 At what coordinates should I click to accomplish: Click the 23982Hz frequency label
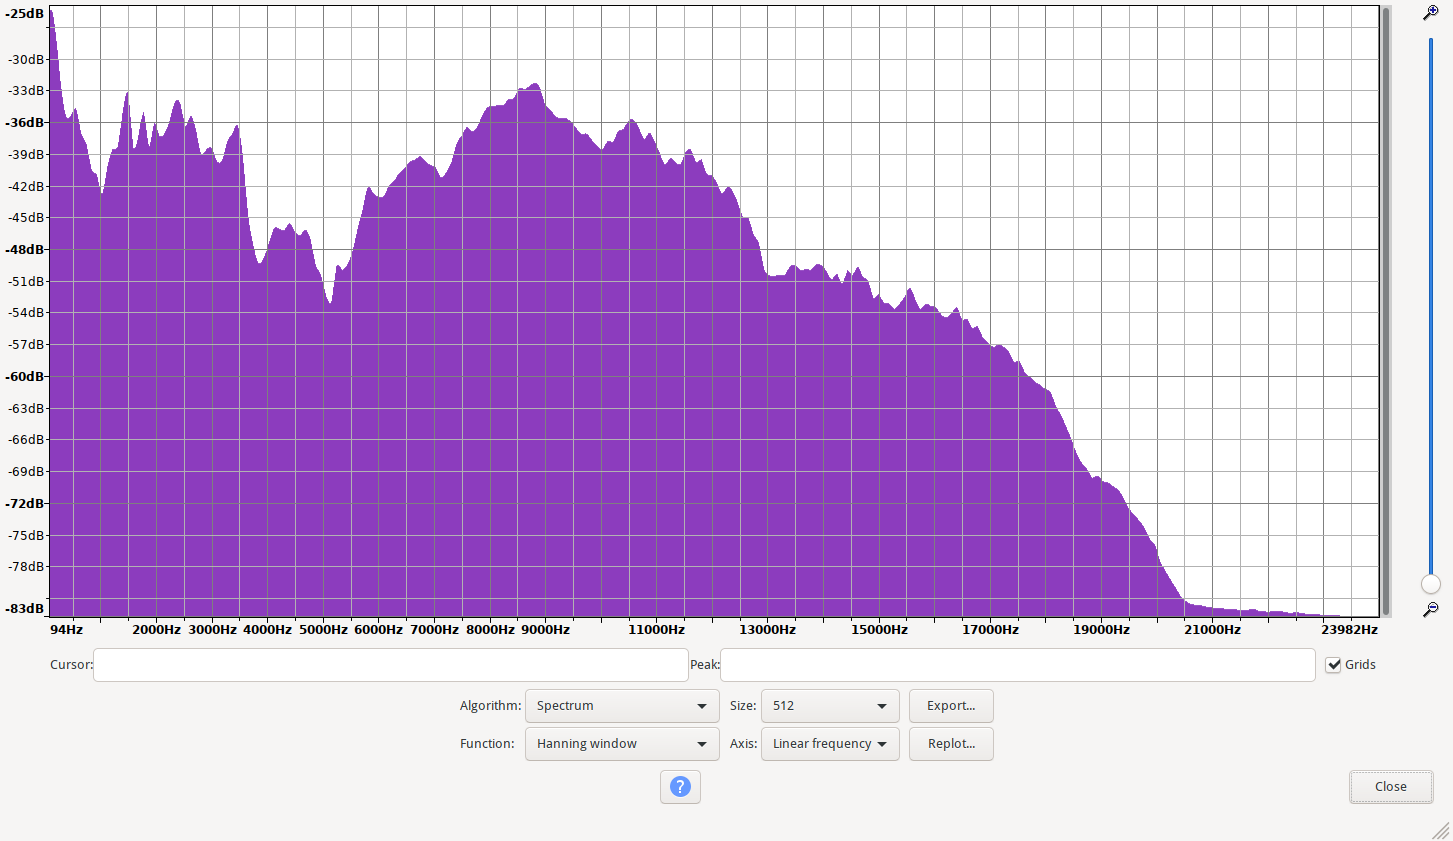(x=1350, y=630)
